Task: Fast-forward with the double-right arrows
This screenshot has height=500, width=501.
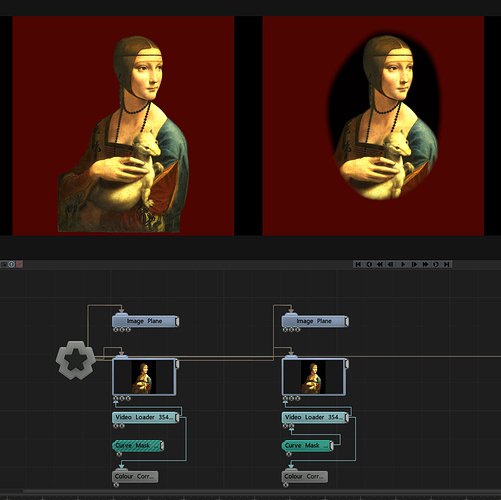Action: click(425, 264)
